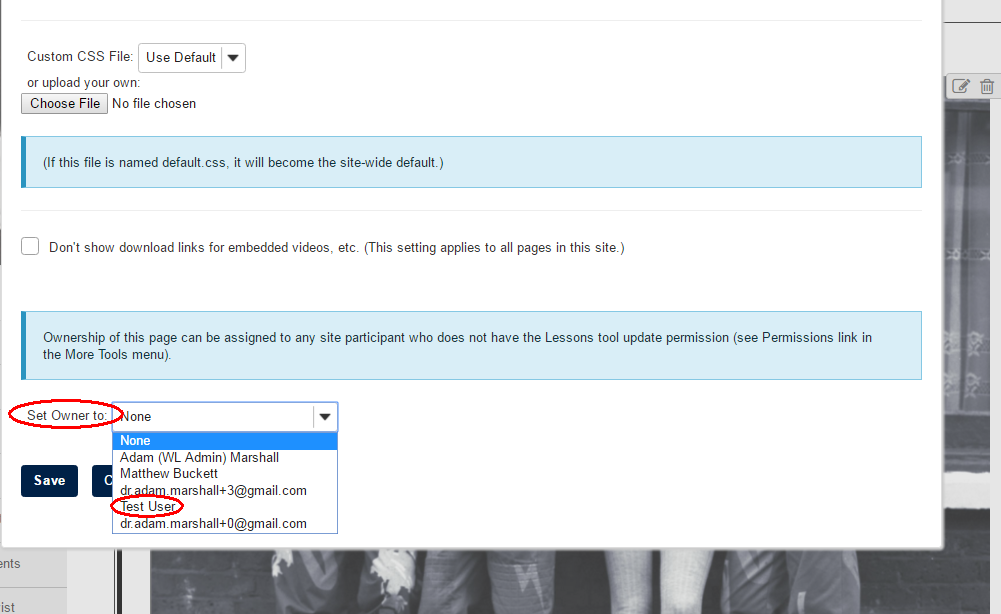Click the Set Owner dropdown arrow
The image size is (1001, 614).
tap(325, 416)
